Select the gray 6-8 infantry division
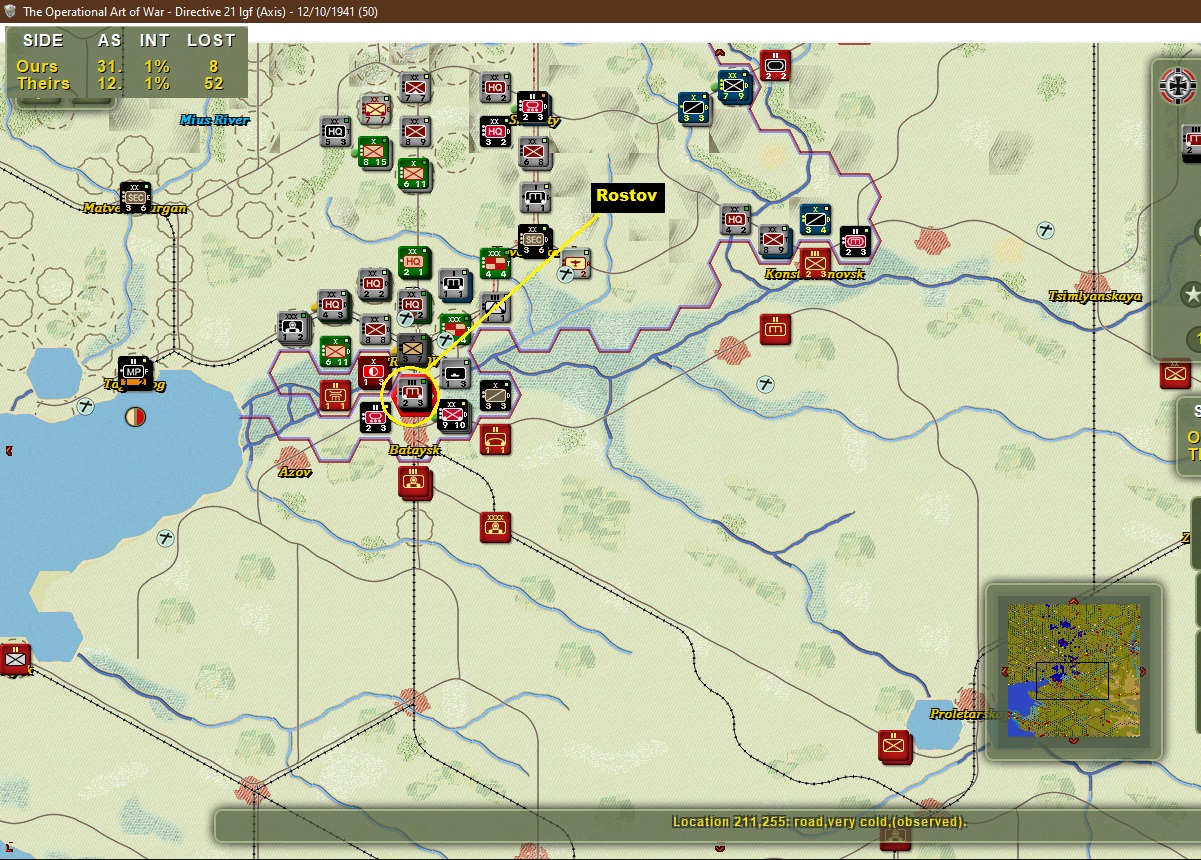This screenshot has height=860, width=1201. tap(535, 152)
